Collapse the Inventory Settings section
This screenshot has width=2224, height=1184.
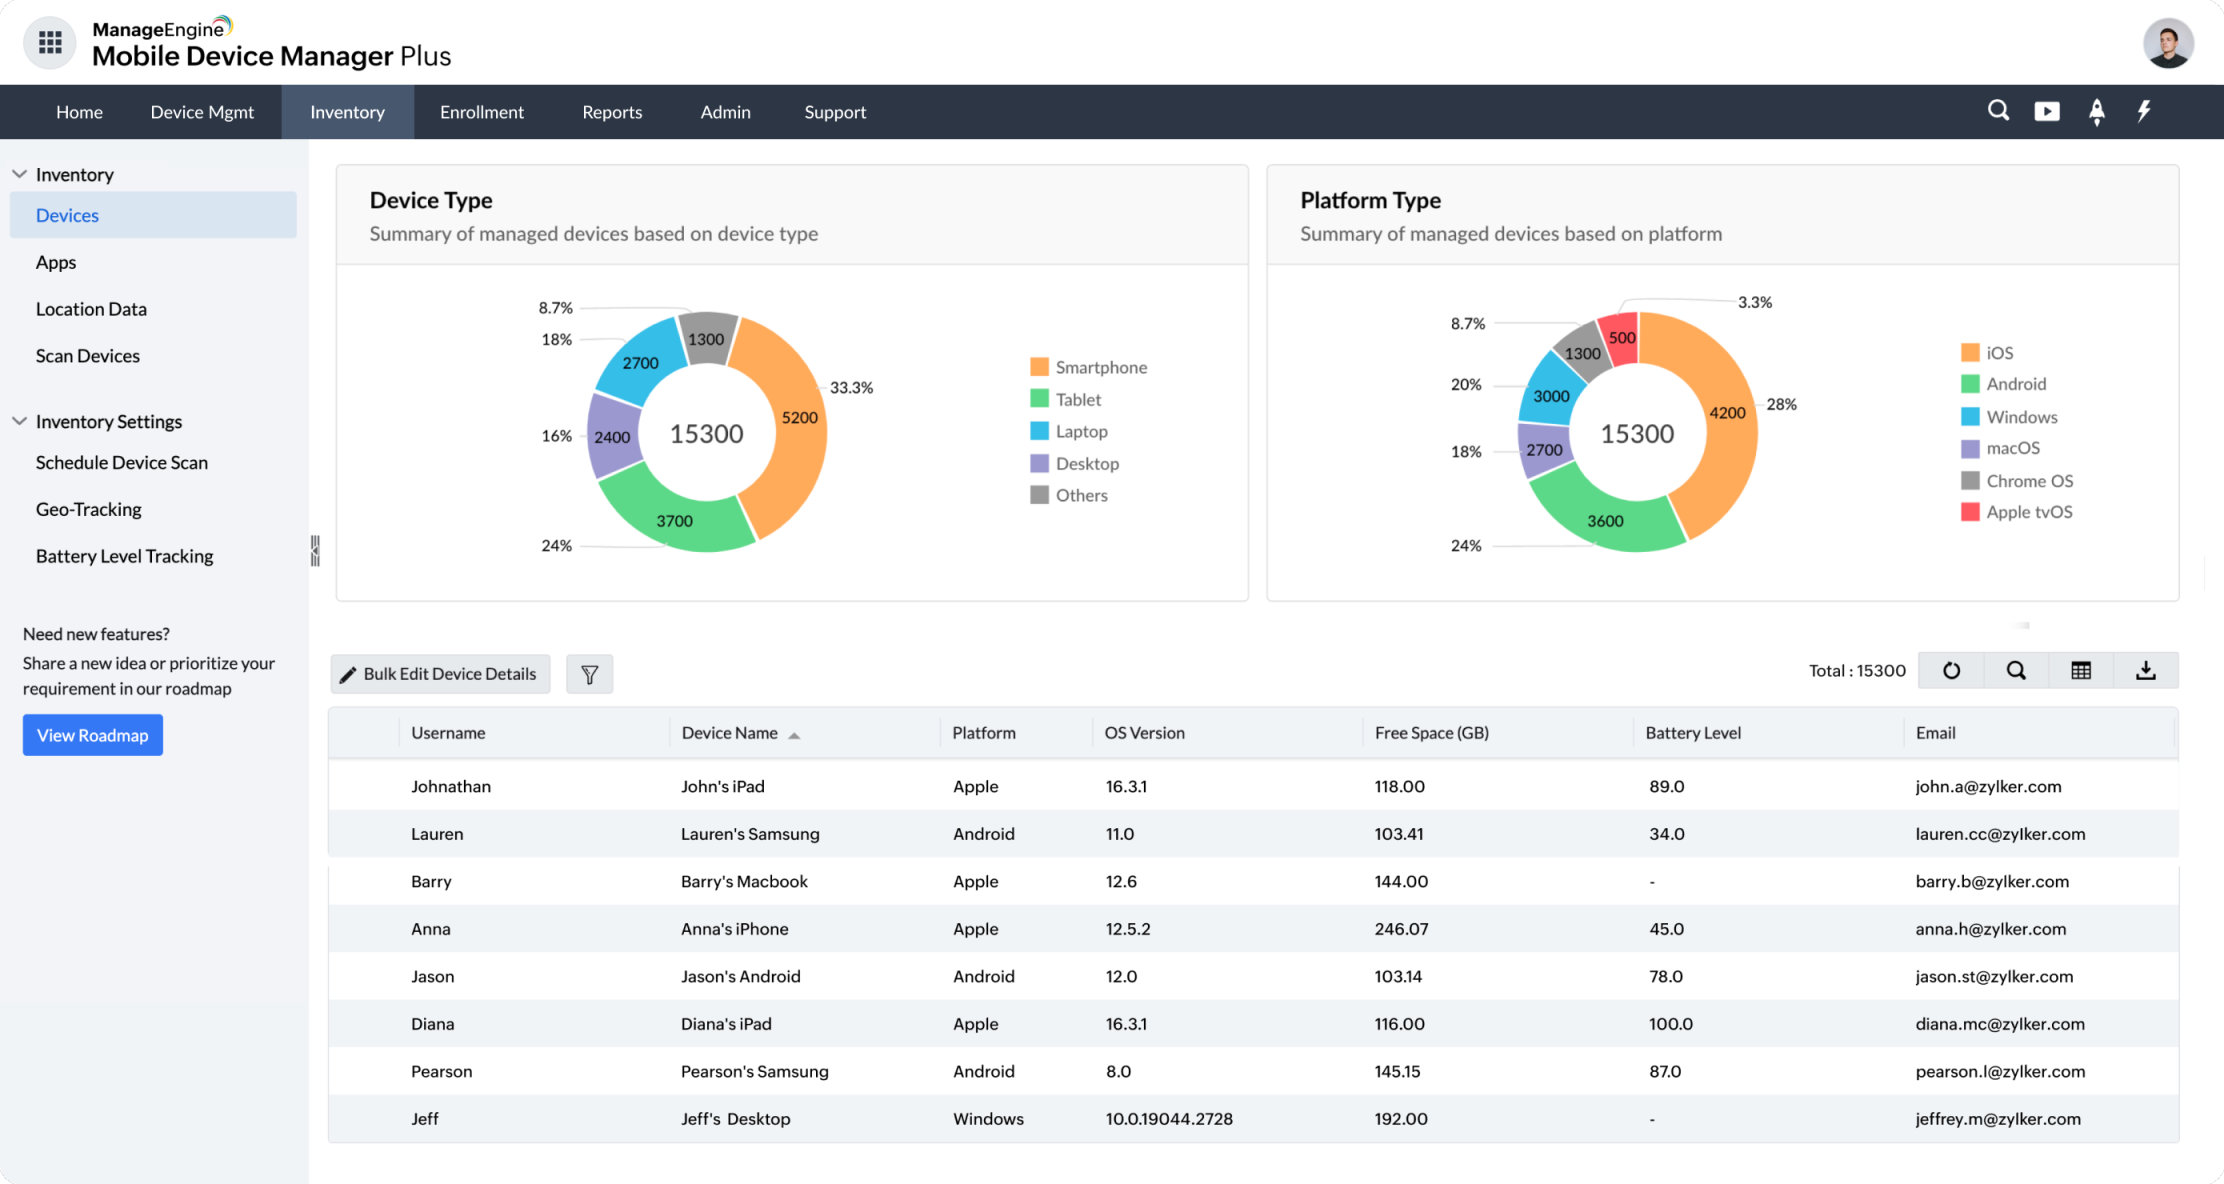19,421
